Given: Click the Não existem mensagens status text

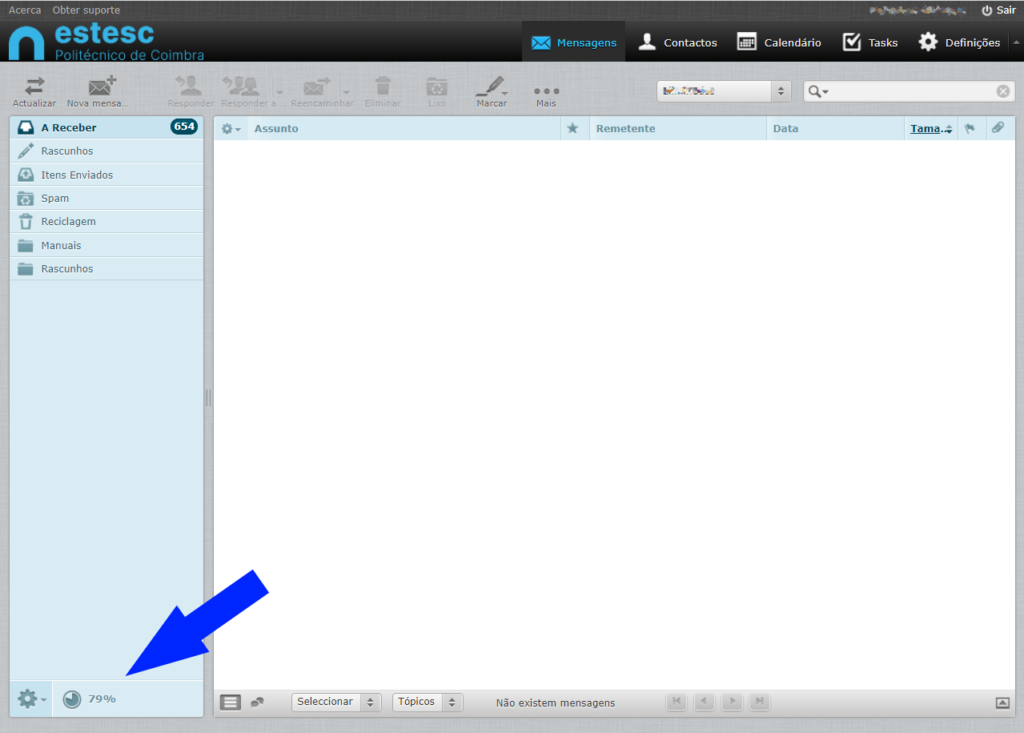Looking at the screenshot, I should point(555,703).
